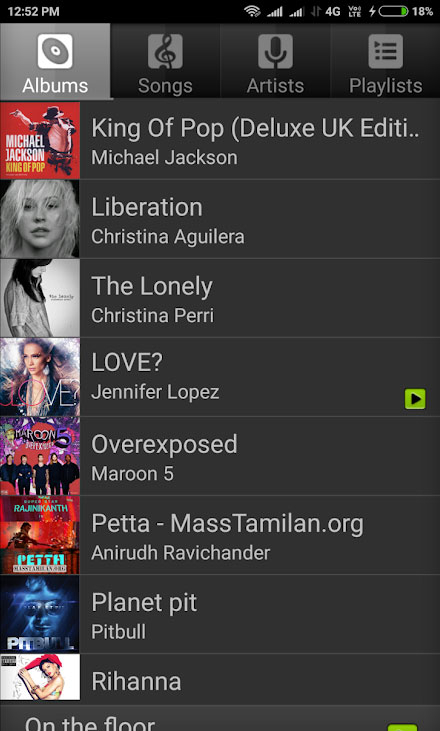440x731 pixels.
Task: Tap the Albums disc icon
Action: pyautogui.click(x=55, y=51)
